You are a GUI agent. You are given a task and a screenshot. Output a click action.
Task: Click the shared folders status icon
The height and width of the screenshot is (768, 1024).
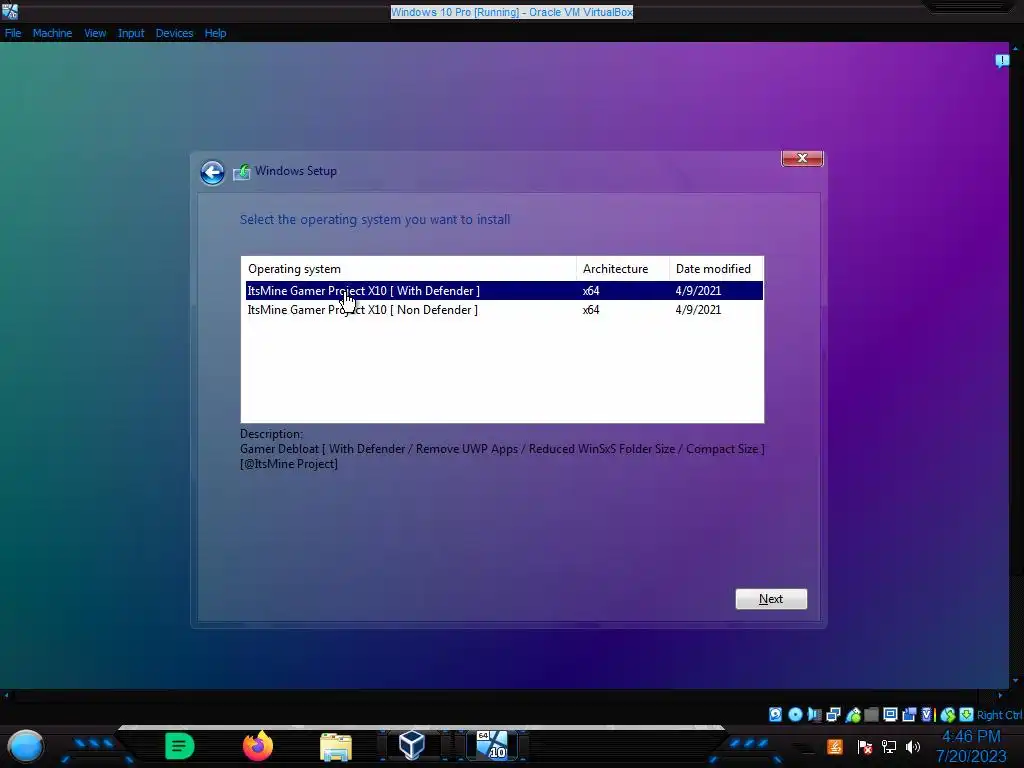pyautogui.click(x=871, y=715)
